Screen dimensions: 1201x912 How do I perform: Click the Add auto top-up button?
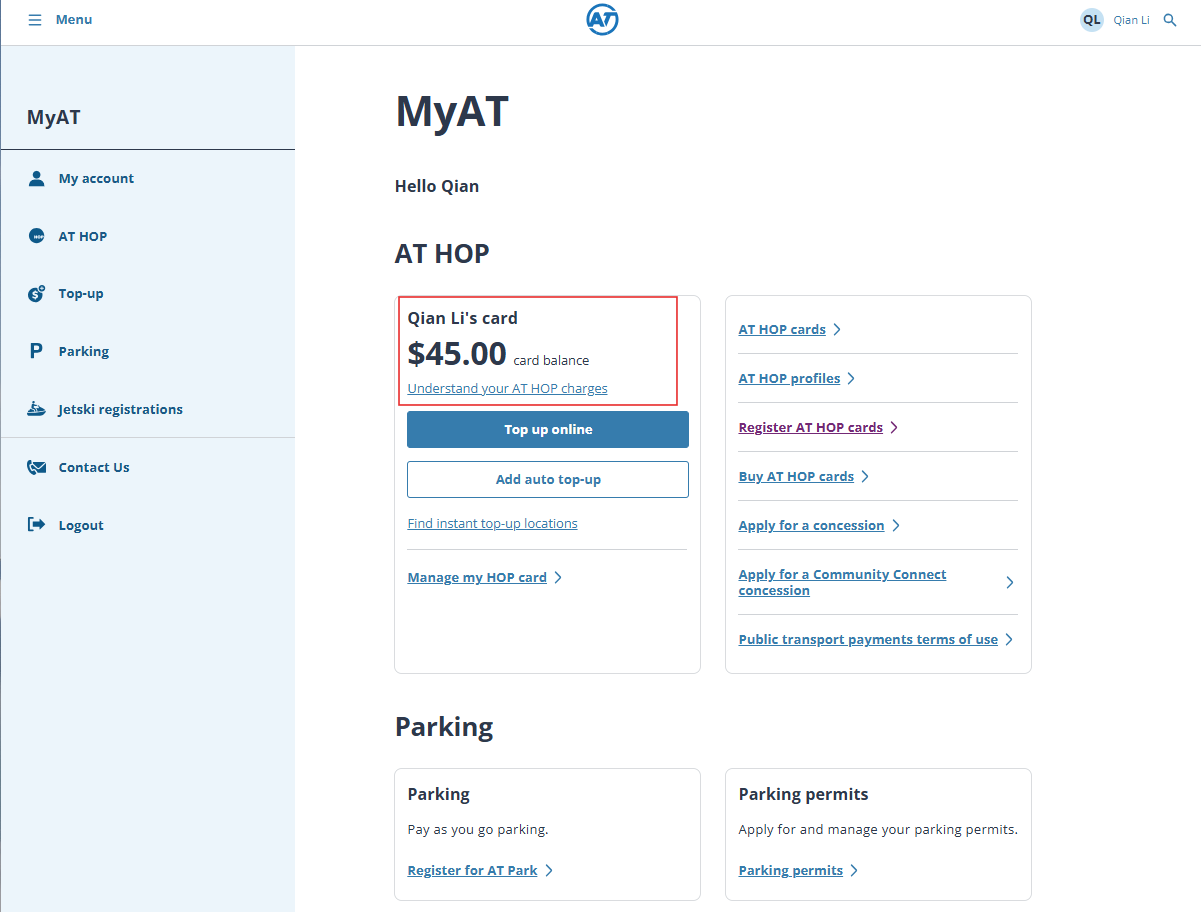coord(548,479)
